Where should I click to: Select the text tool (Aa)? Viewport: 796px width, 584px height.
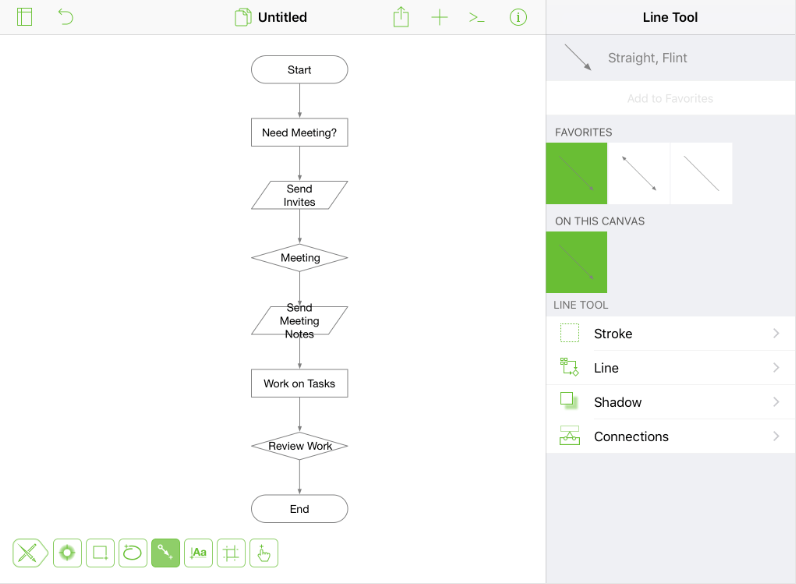pyautogui.click(x=198, y=552)
